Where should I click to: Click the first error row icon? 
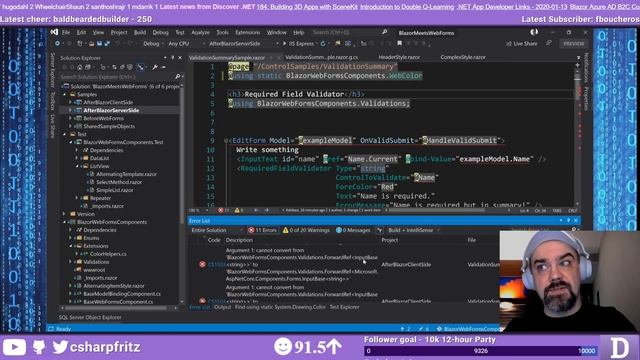pos(202,264)
